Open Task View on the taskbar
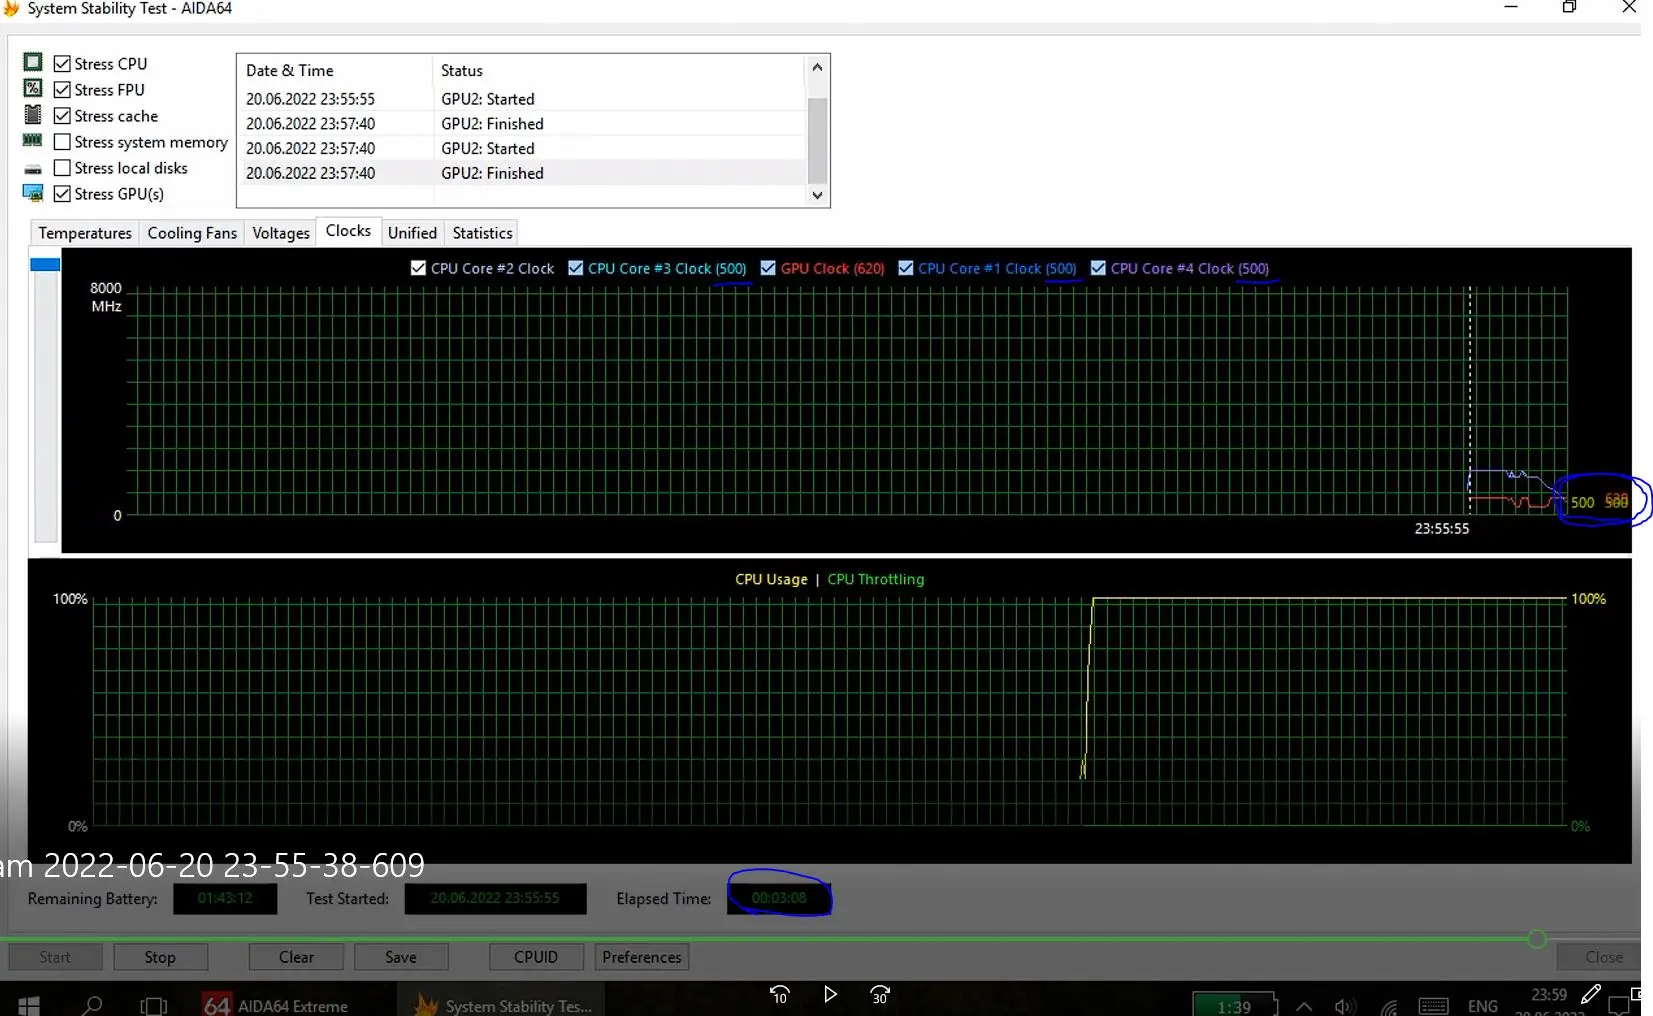1653x1016 pixels. tap(153, 1005)
